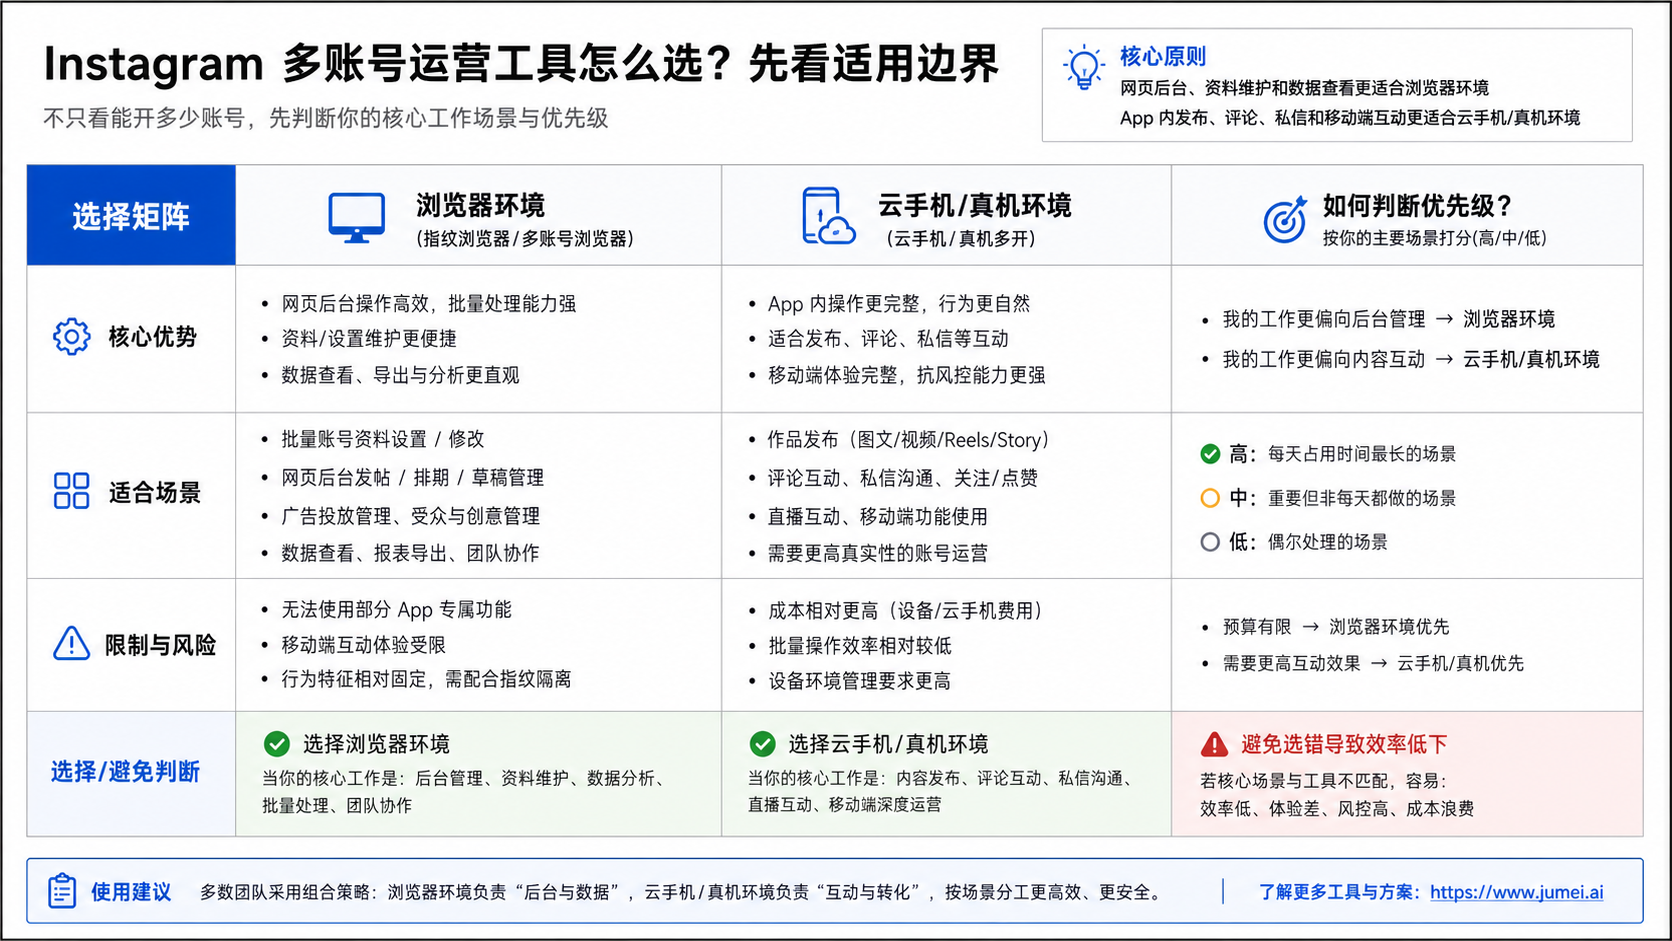Click the 浏览器环境 column heading

tap(481, 206)
